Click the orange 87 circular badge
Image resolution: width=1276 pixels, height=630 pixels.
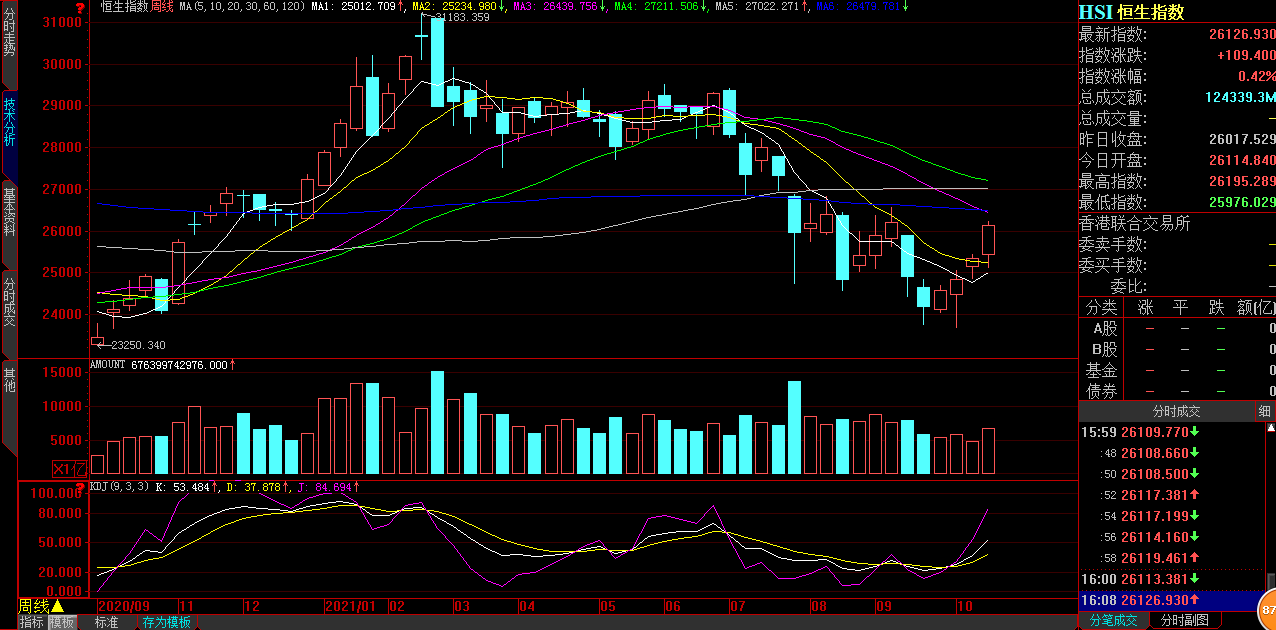point(1267,609)
